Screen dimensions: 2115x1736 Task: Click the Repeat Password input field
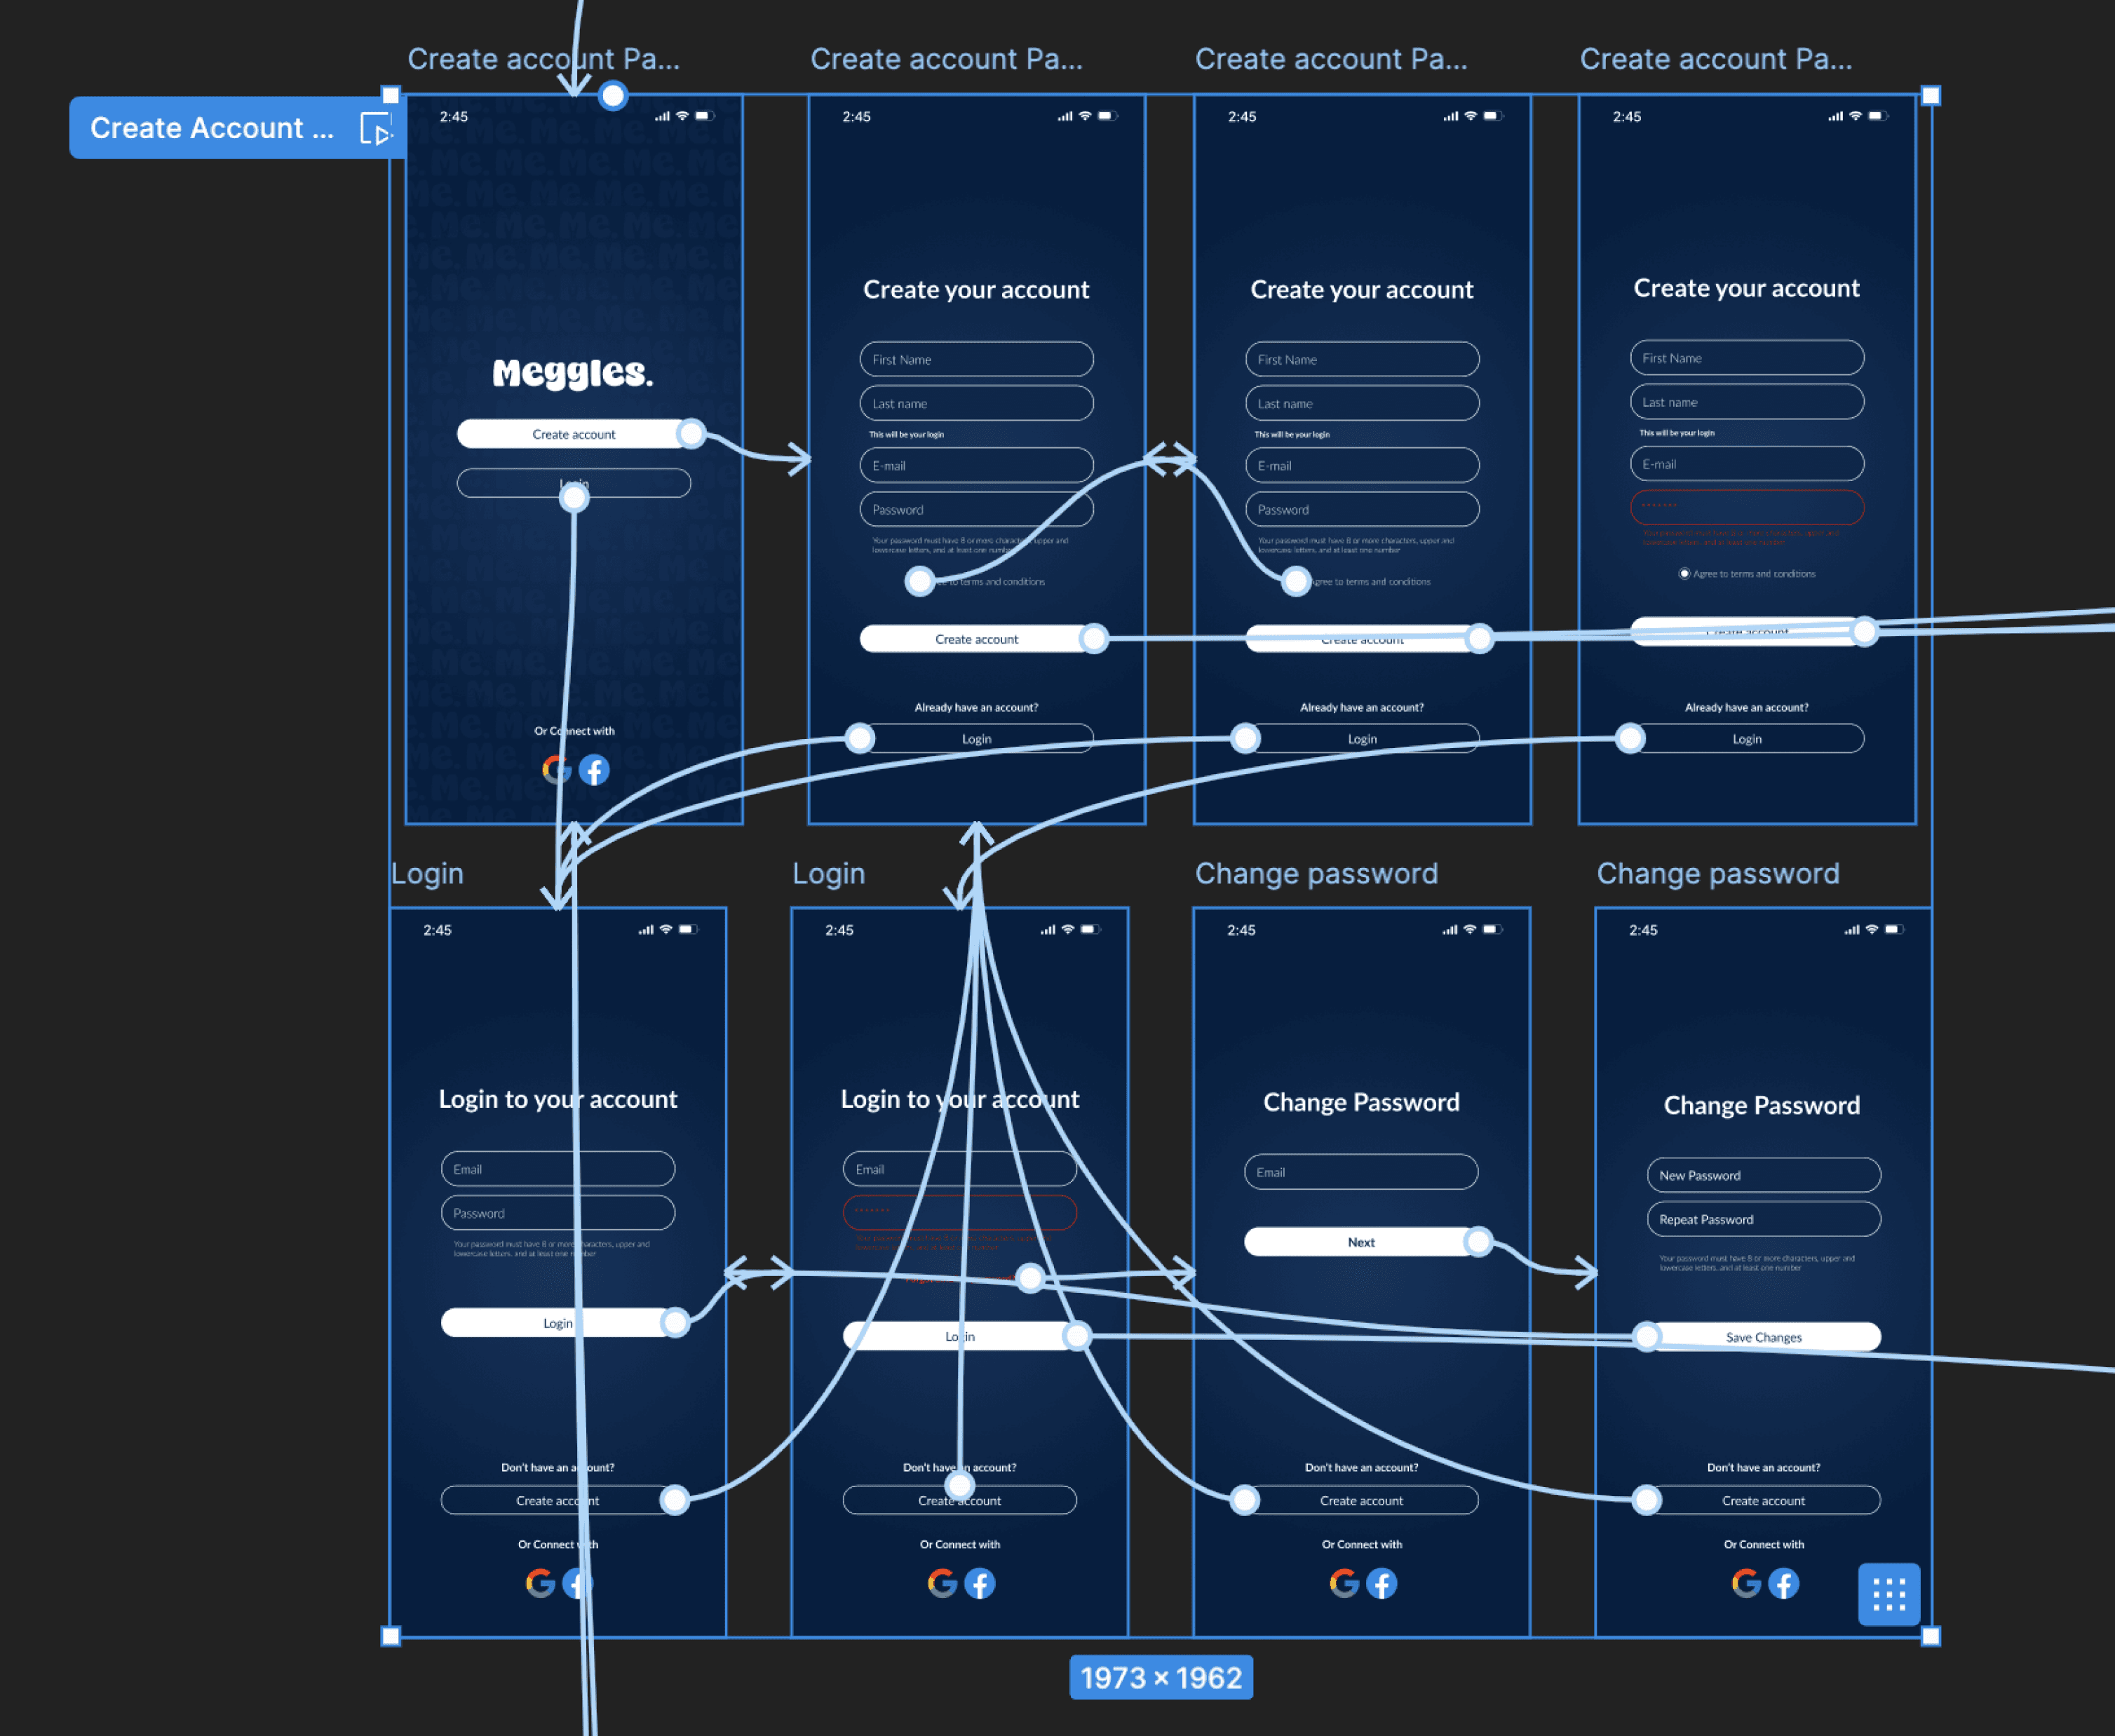[1763, 1219]
